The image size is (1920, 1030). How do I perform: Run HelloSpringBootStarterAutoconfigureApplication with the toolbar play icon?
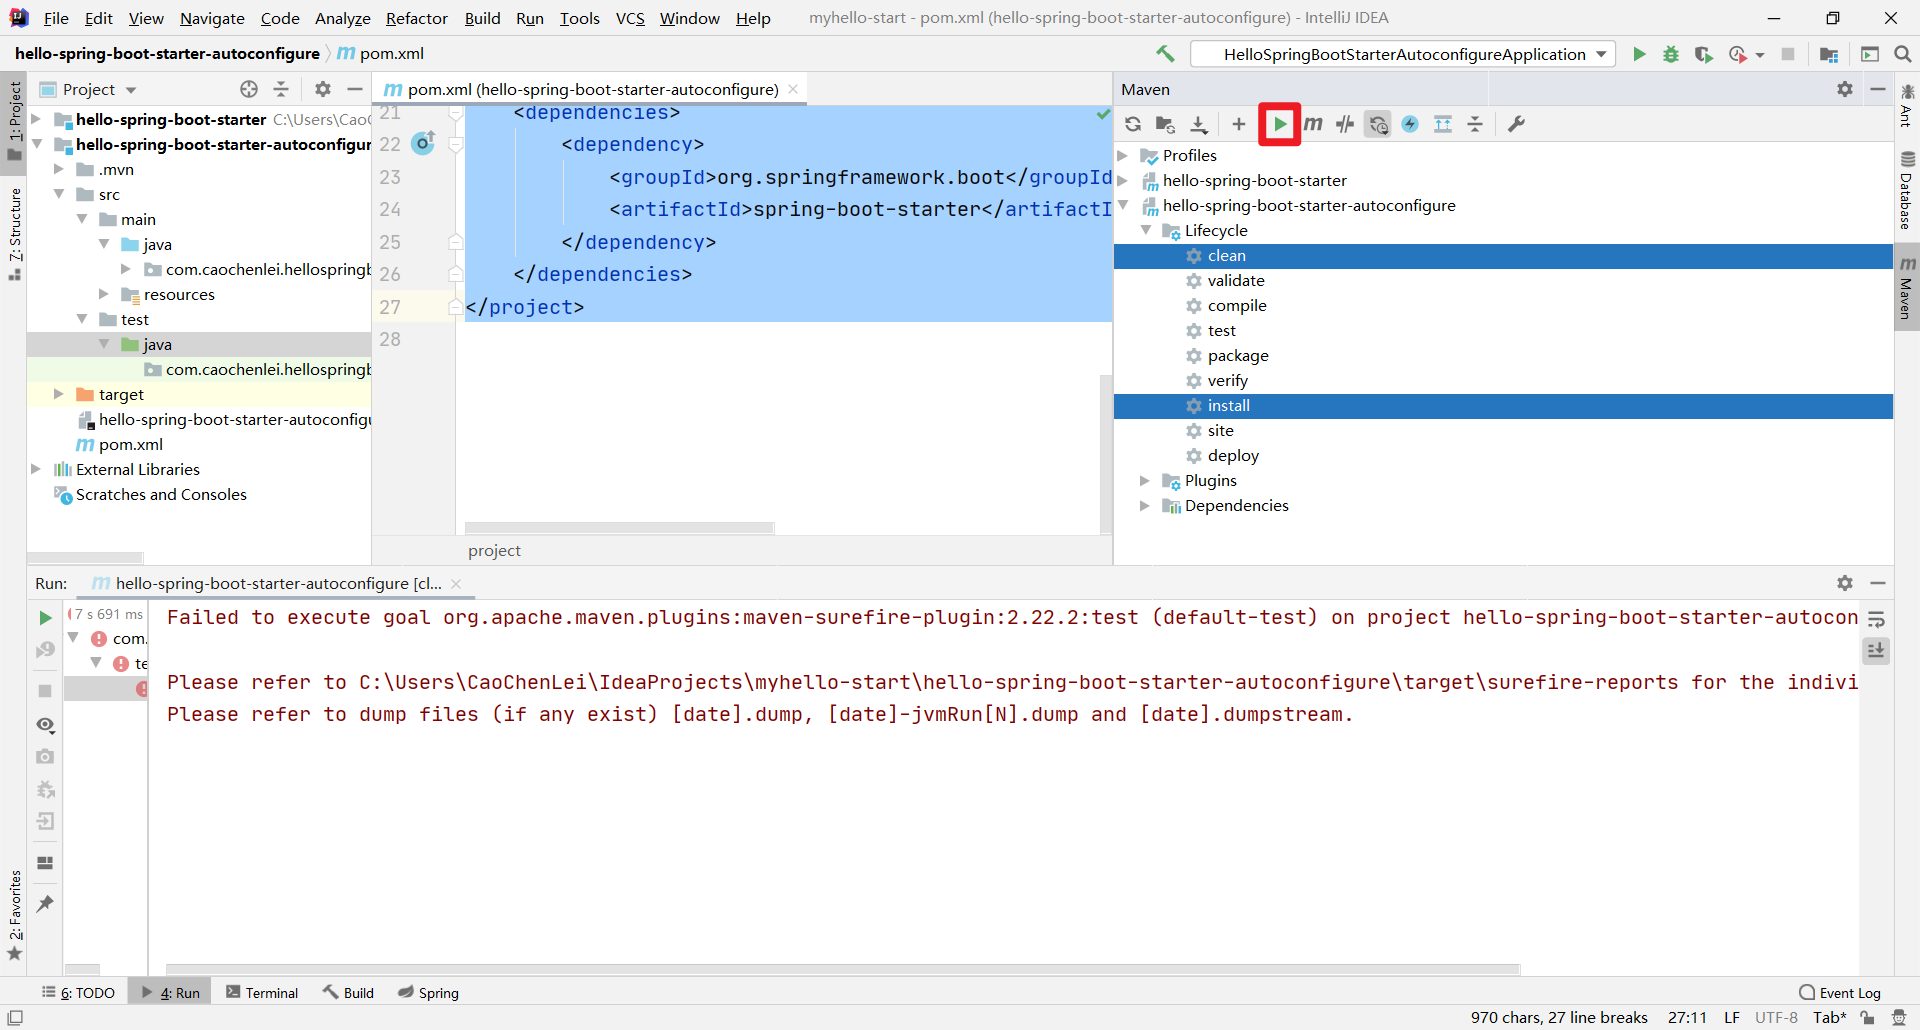(1639, 54)
